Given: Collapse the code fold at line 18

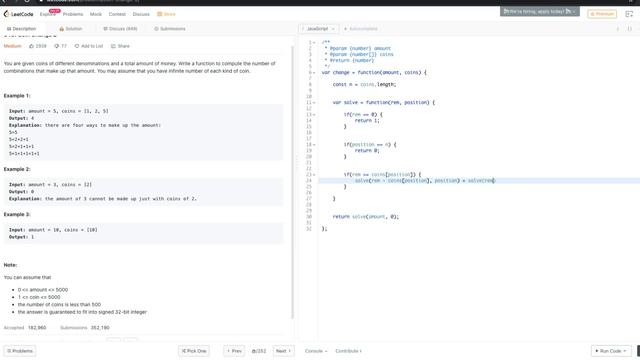Looking at the screenshot, I should [x=314, y=144].
